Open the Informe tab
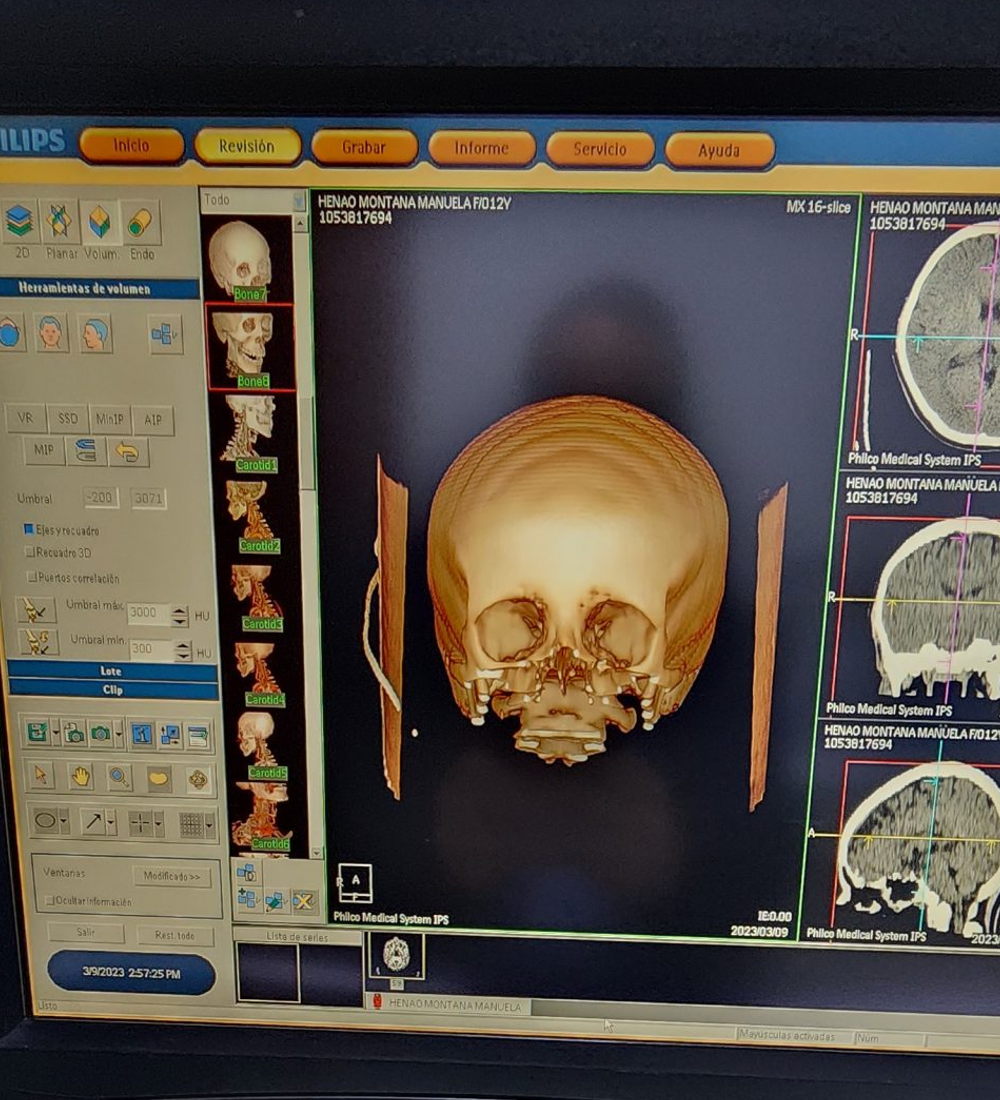Screen dimensions: 1000x1100 [x=481, y=148]
